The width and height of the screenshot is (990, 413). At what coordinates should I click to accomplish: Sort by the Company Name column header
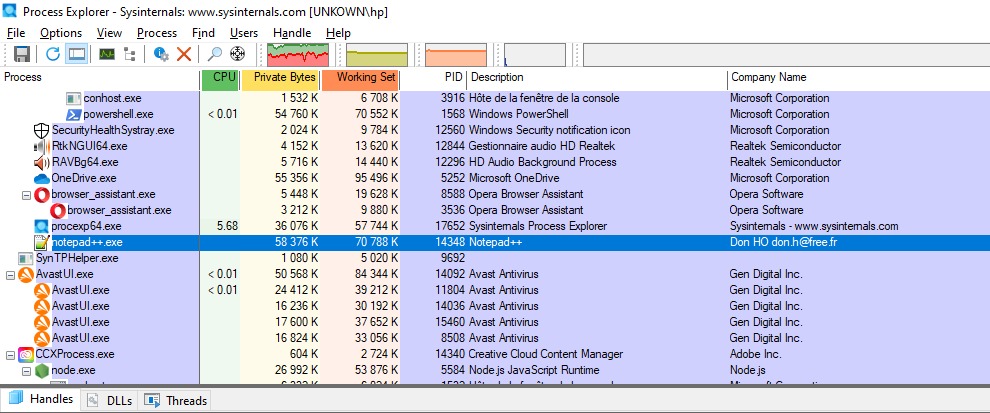pyautogui.click(x=859, y=78)
